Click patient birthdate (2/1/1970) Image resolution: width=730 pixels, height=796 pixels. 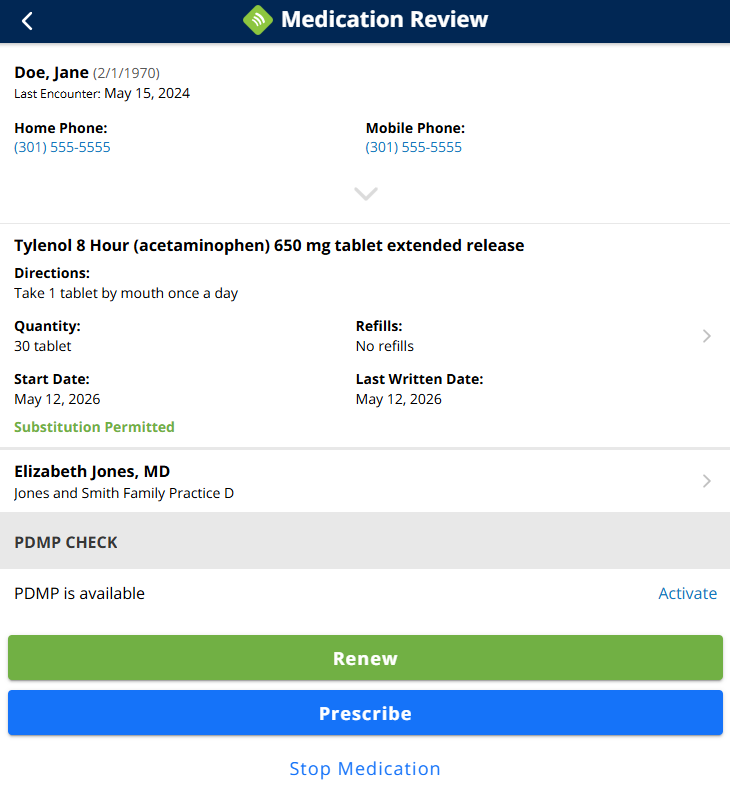[126, 73]
